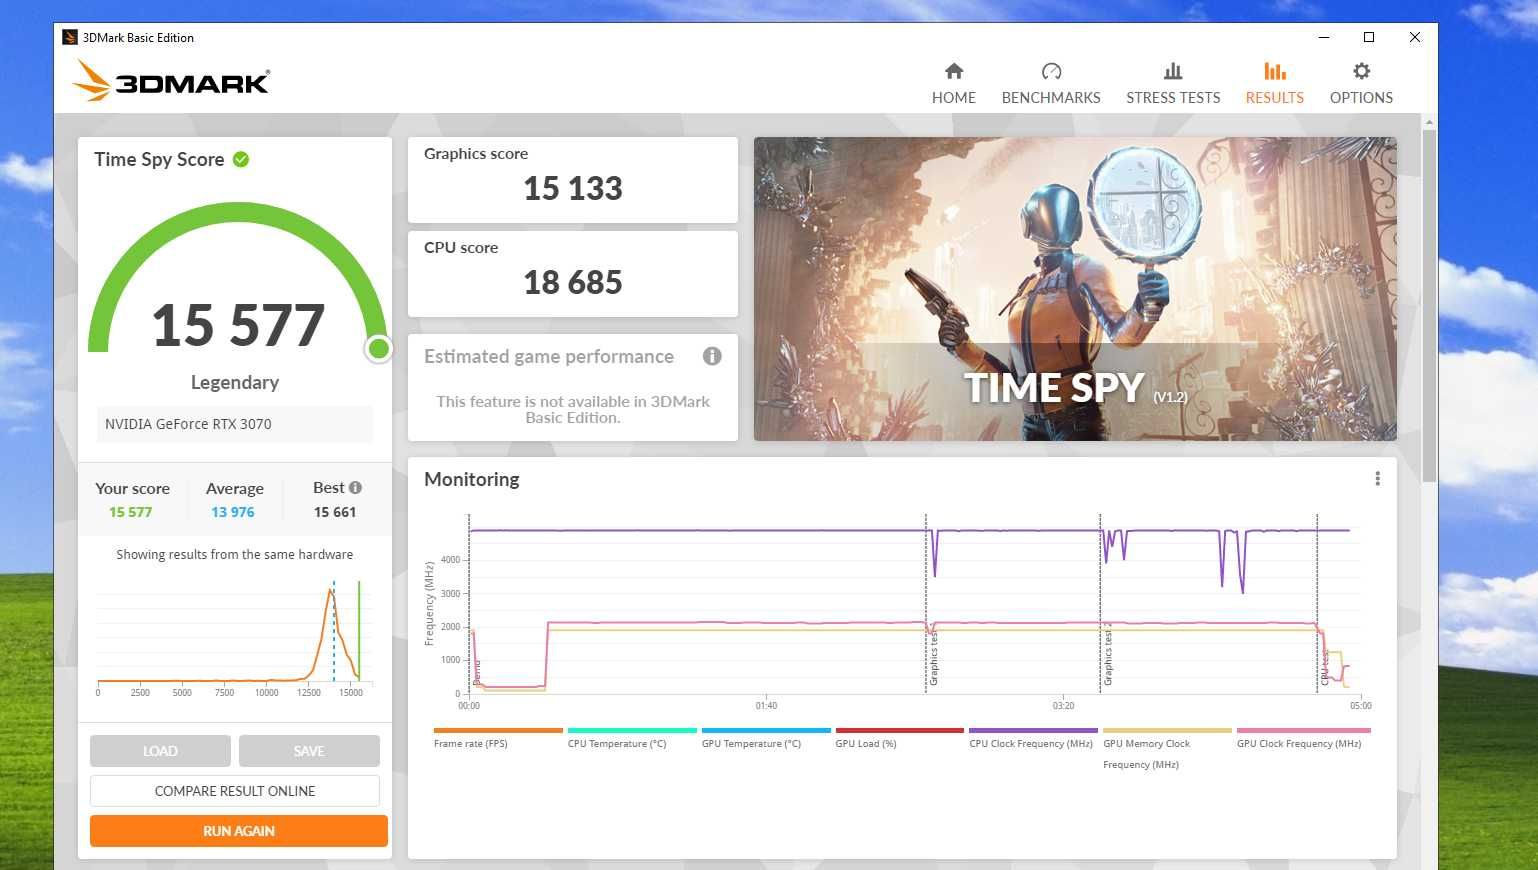Open Monitoring three-dot options menu
1538x870 pixels.
(1377, 479)
